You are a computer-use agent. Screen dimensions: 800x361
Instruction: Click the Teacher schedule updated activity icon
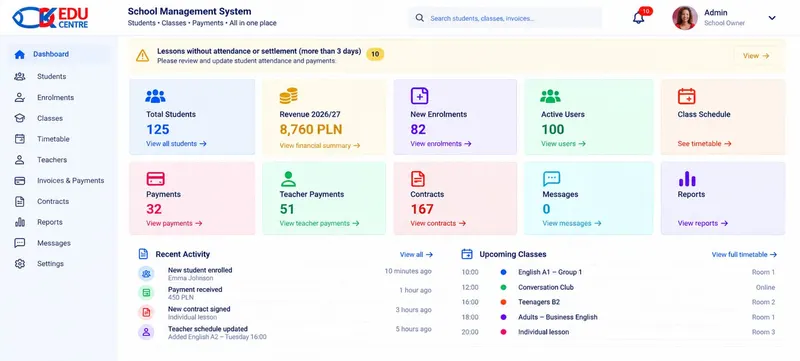point(146,332)
